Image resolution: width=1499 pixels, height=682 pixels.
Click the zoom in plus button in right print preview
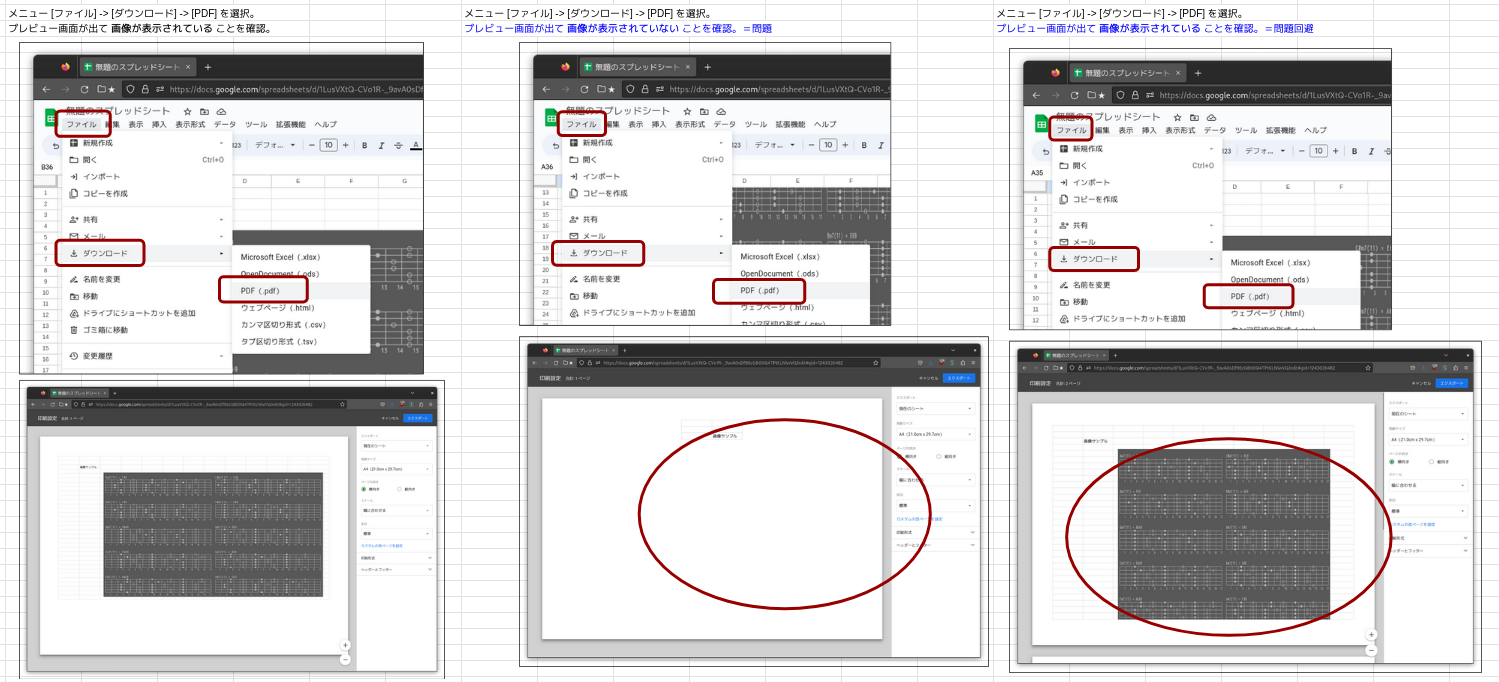tap(1371, 634)
